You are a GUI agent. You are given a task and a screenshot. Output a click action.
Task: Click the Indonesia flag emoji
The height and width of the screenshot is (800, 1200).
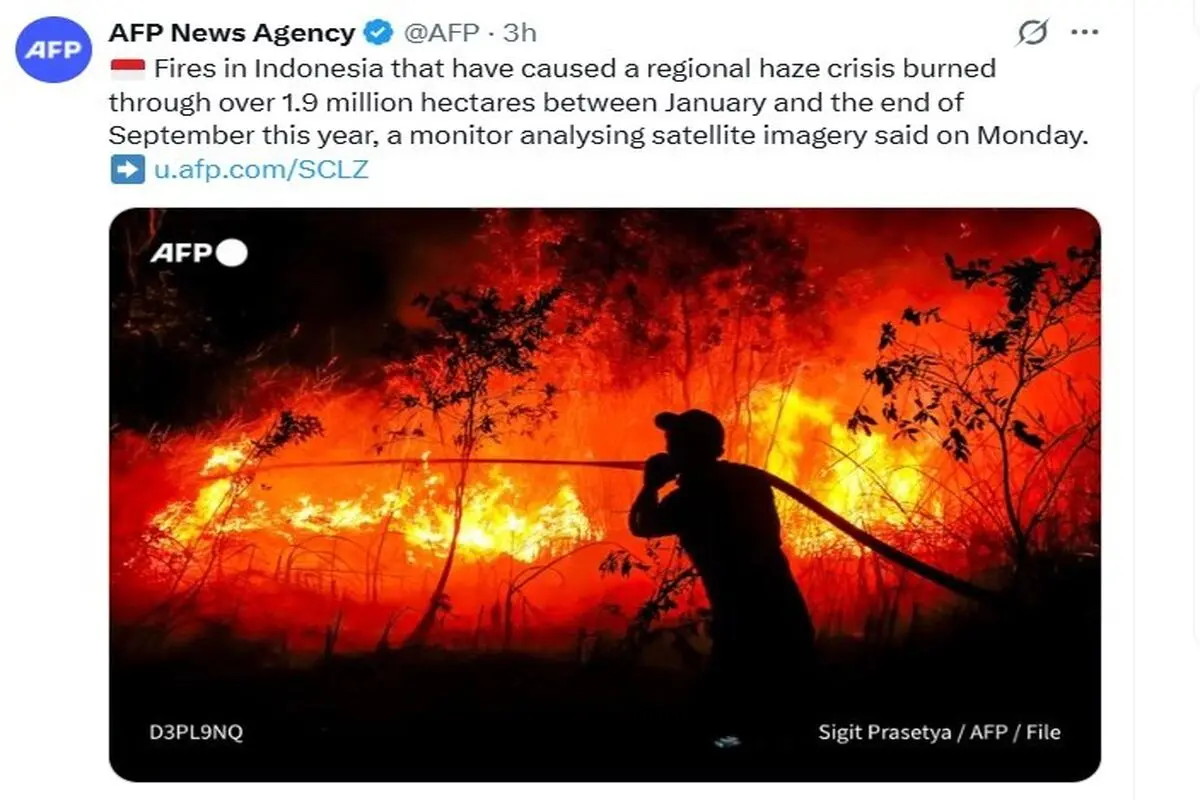tap(127, 69)
